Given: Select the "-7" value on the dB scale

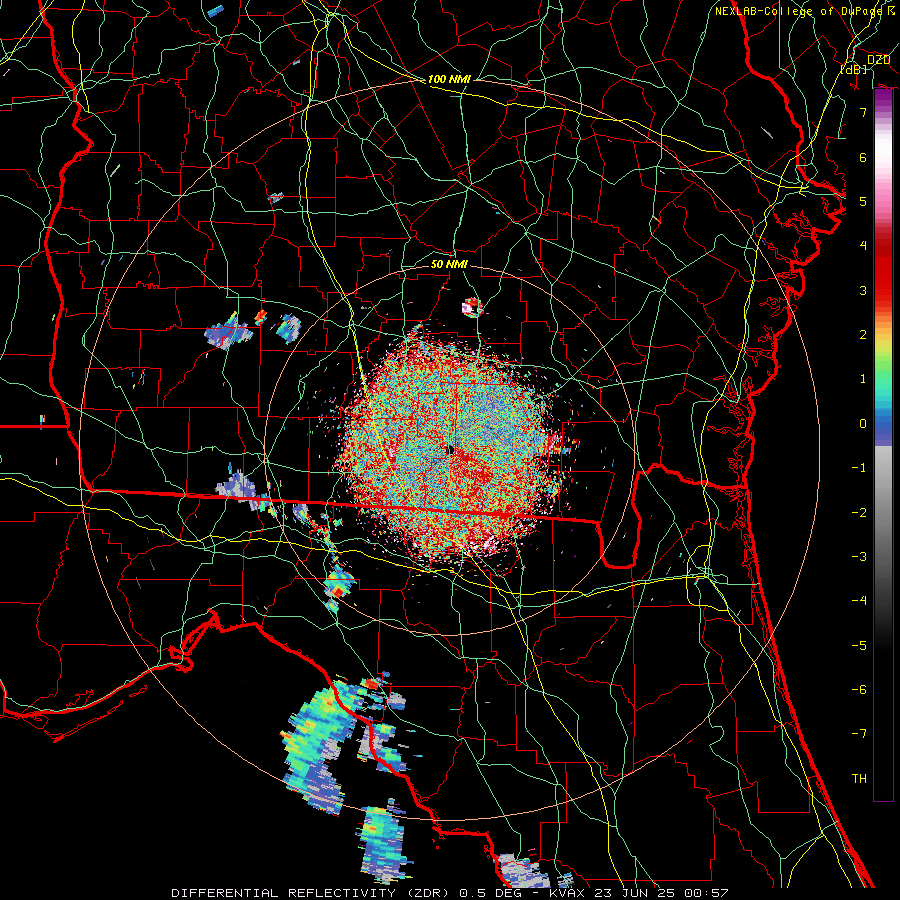Looking at the screenshot, I should tap(859, 734).
